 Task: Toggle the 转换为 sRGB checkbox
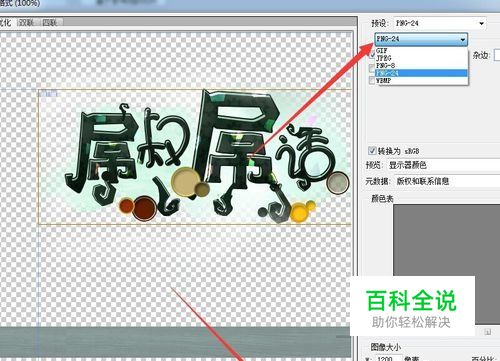372,151
